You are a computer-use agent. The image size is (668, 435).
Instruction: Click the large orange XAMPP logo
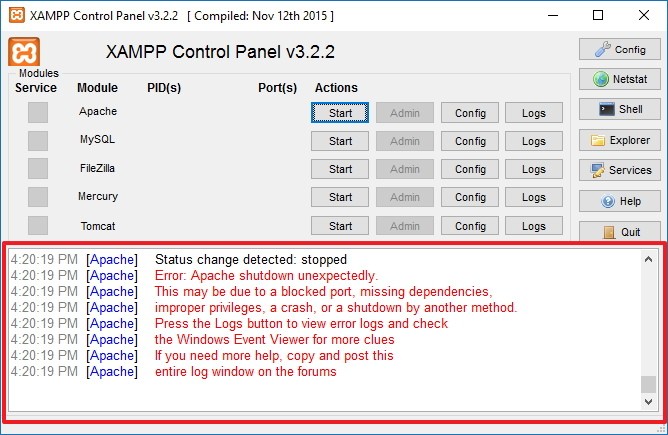(24, 52)
